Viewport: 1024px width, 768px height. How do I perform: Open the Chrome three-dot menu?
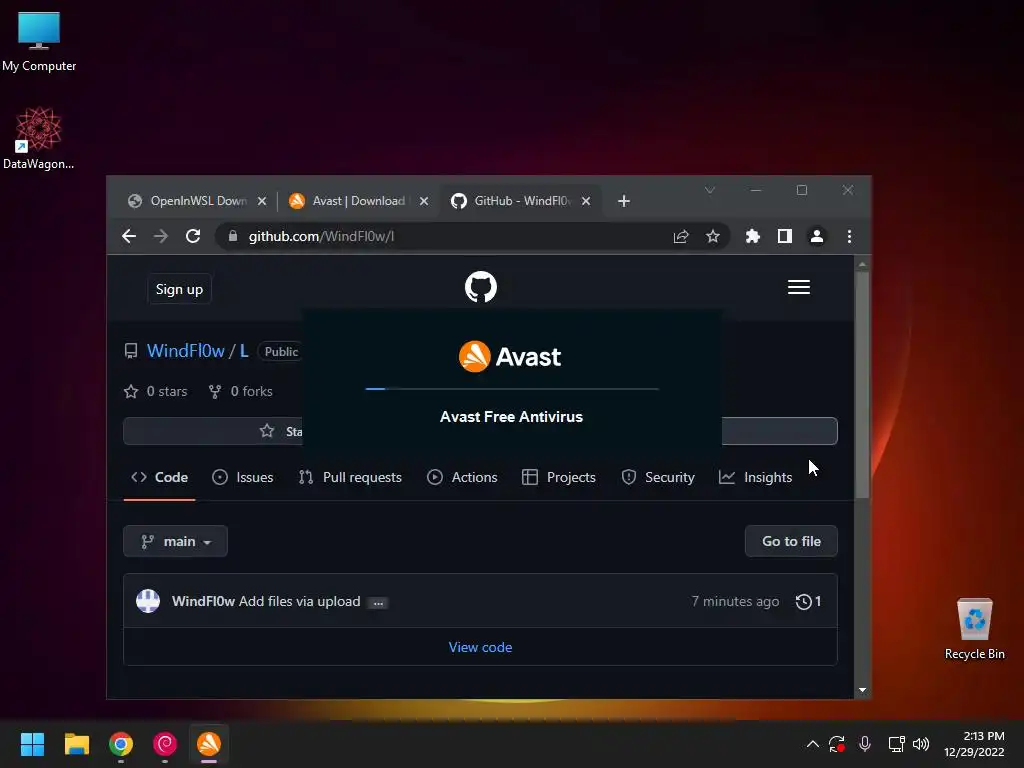tap(849, 236)
